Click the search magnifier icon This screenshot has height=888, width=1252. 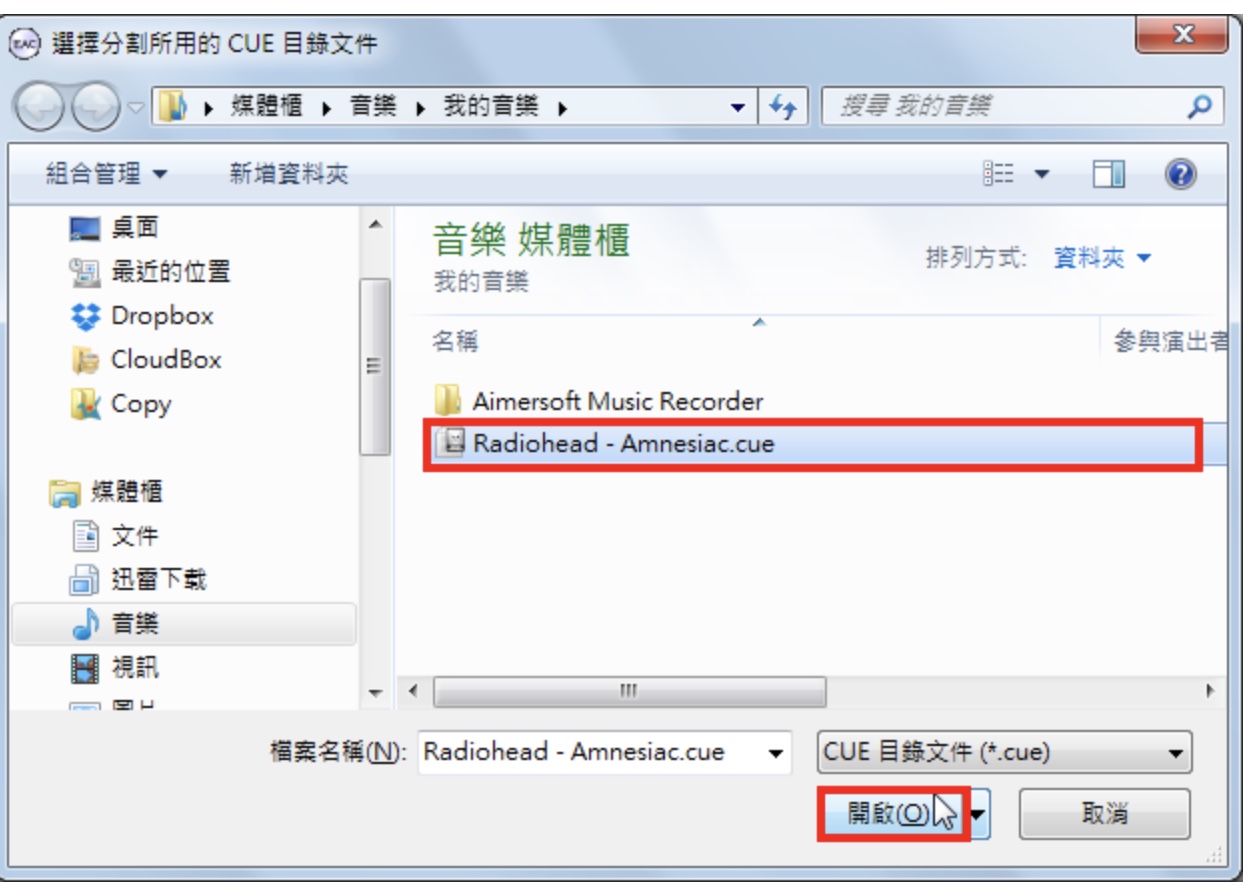coord(1202,106)
